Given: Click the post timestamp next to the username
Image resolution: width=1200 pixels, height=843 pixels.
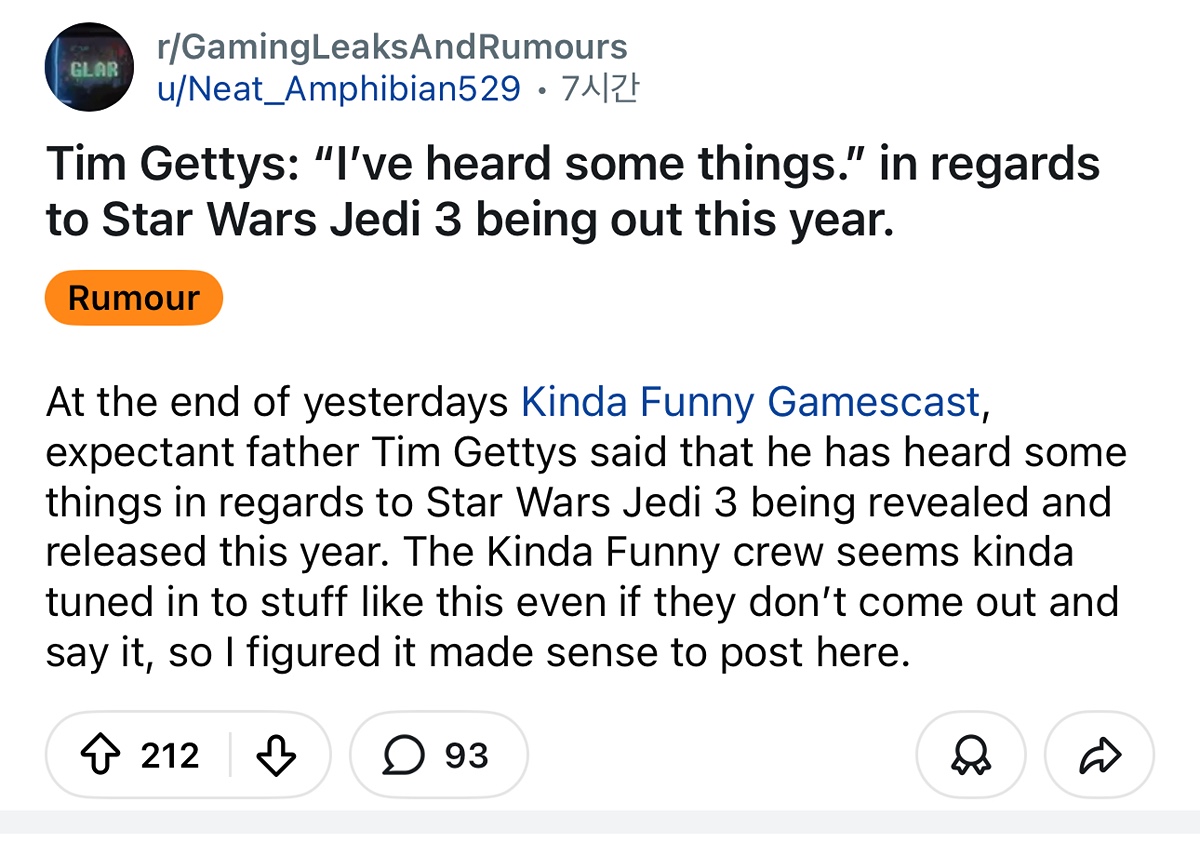Looking at the screenshot, I should pyautogui.click(x=600, y=89).
